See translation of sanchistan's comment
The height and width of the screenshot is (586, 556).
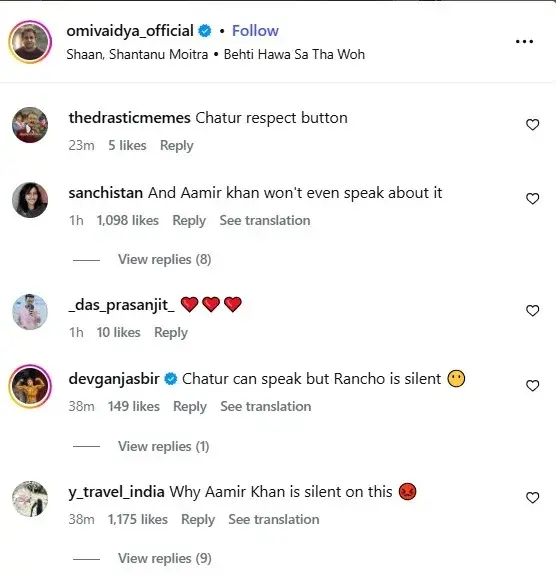coord(265,220)
